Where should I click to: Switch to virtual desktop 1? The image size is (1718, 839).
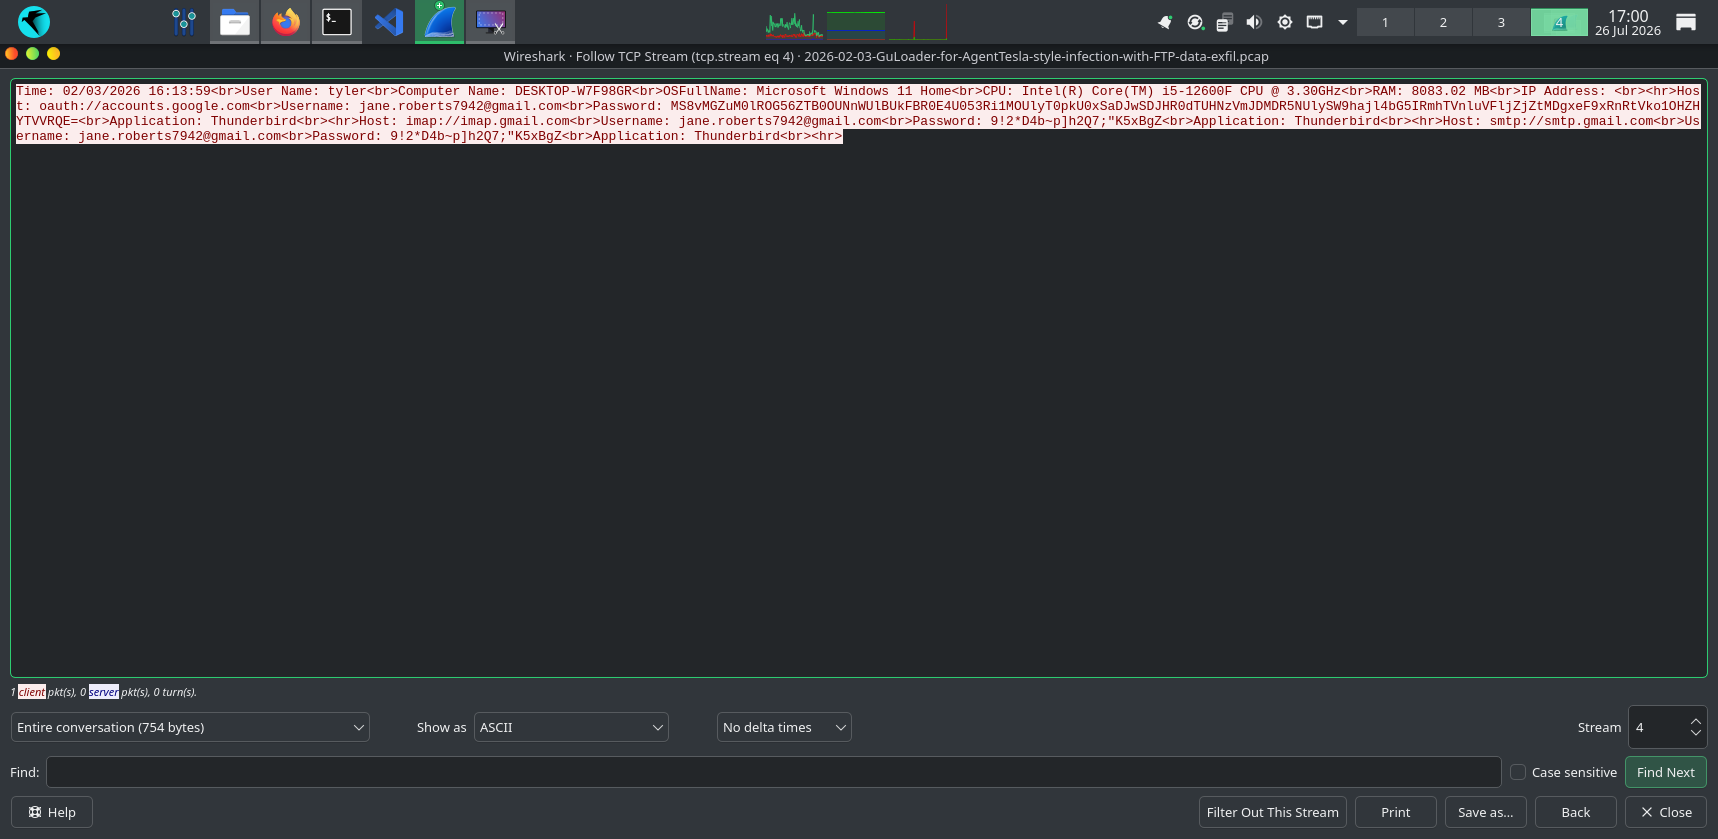pyautogui.click(x=1385, y=22)
